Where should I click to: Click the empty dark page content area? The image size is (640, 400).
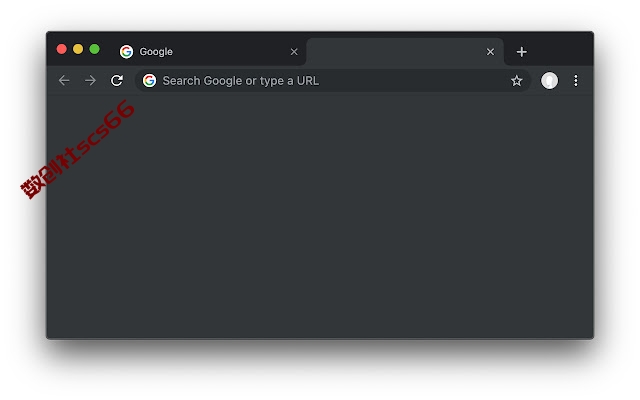pos(320,216)
